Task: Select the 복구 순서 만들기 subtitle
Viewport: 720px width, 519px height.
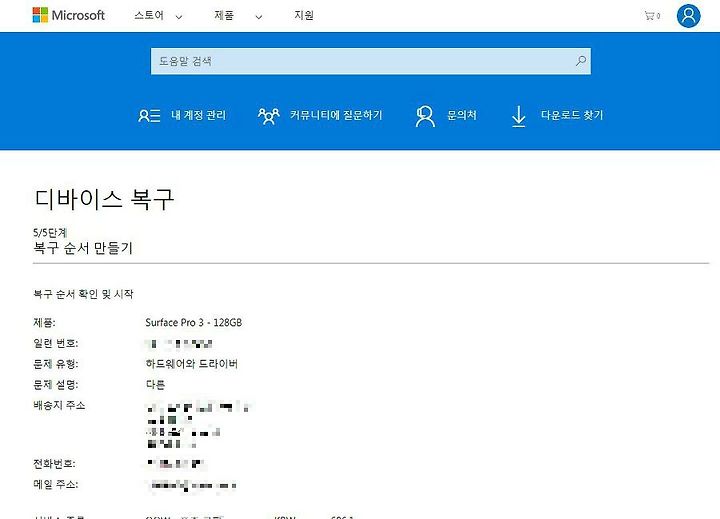Action: click(83, 248)
